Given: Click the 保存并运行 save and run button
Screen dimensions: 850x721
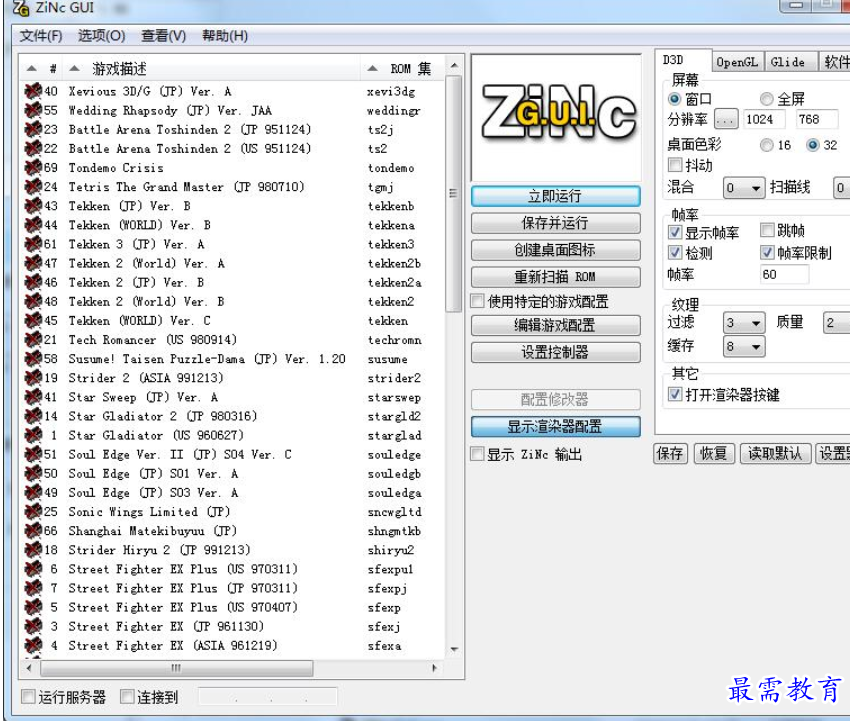Looking at the screenshot, I should [556, 223].
